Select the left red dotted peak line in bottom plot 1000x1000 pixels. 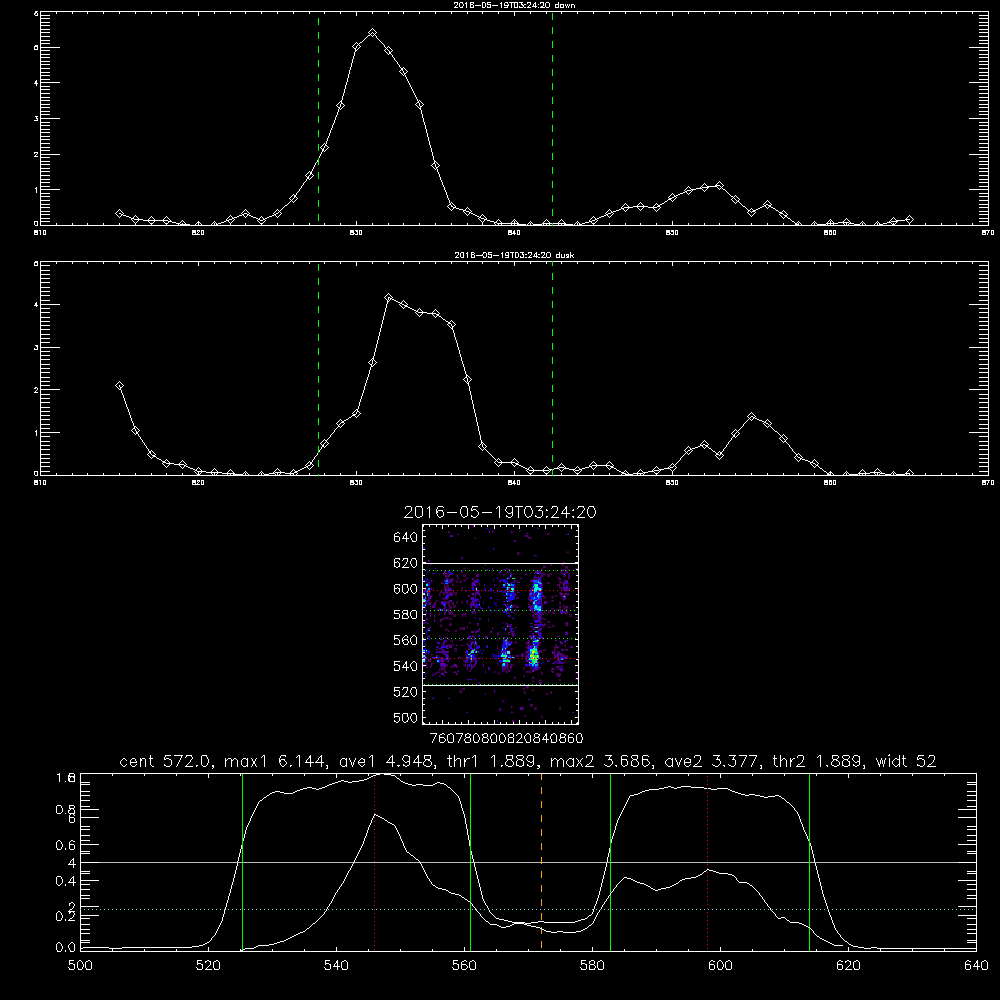pos(374,861)
